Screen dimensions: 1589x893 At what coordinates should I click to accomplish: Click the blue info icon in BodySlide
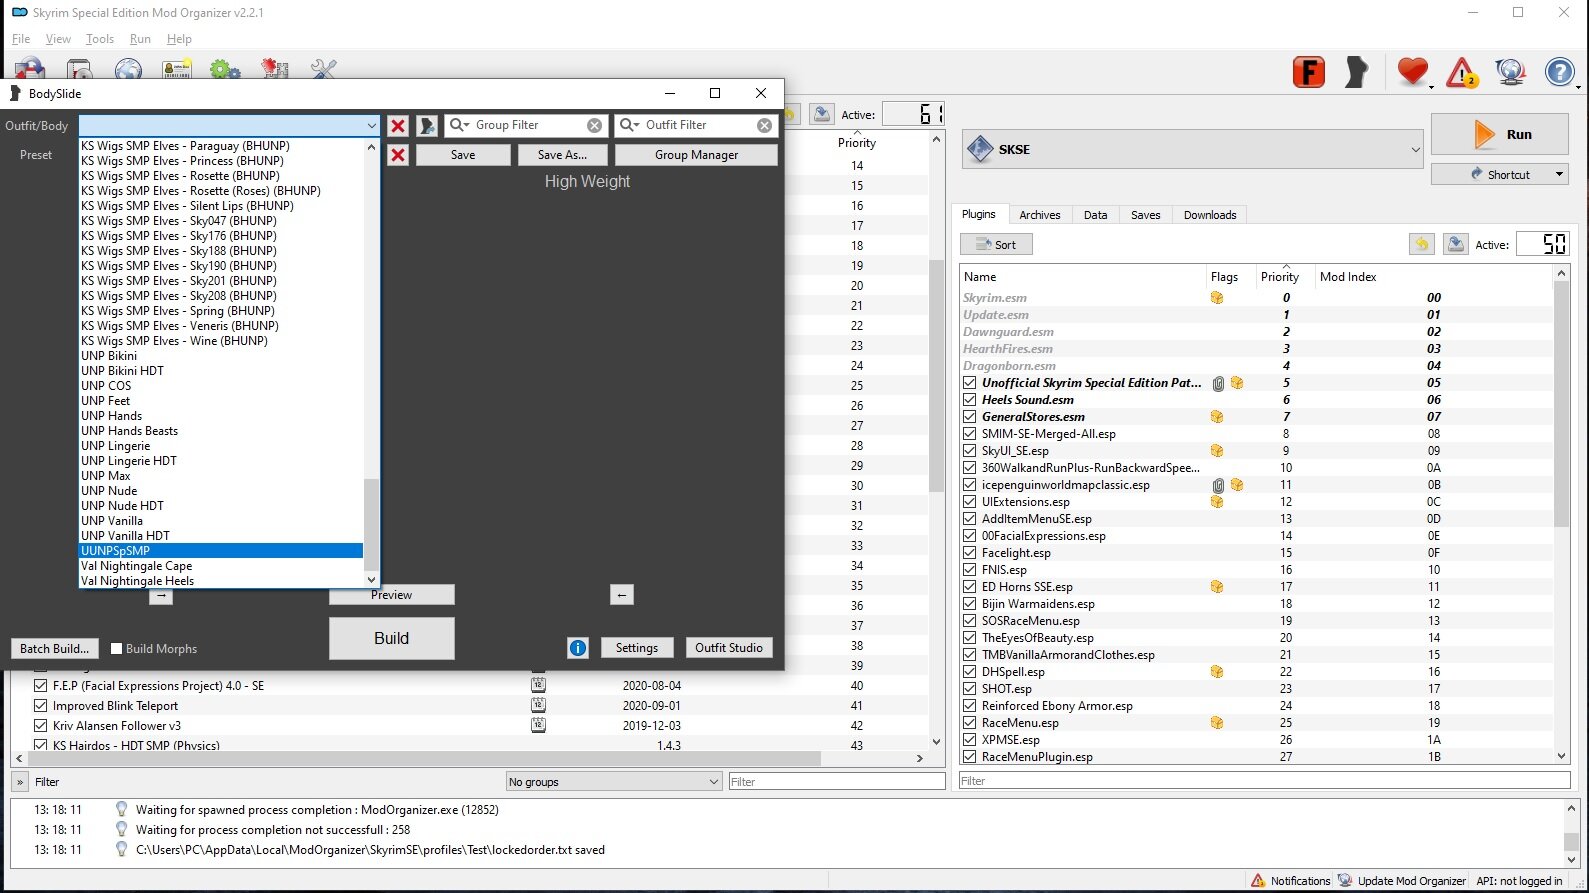[578, 648]
